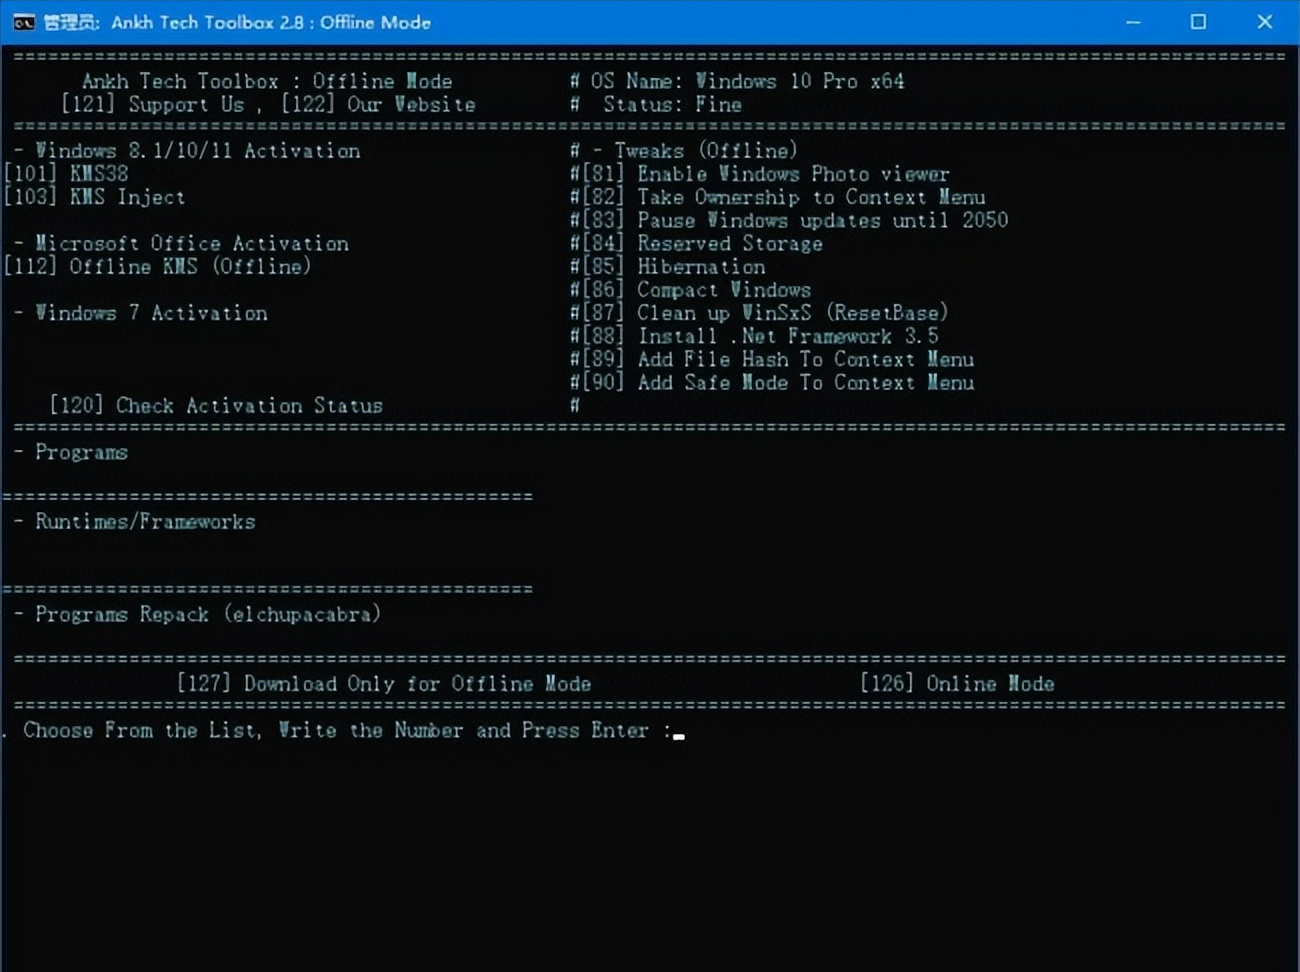Select '[83] Pause Windows updates until 2050'
This screenshot has height=972, width=1300.
coord(795,220)
